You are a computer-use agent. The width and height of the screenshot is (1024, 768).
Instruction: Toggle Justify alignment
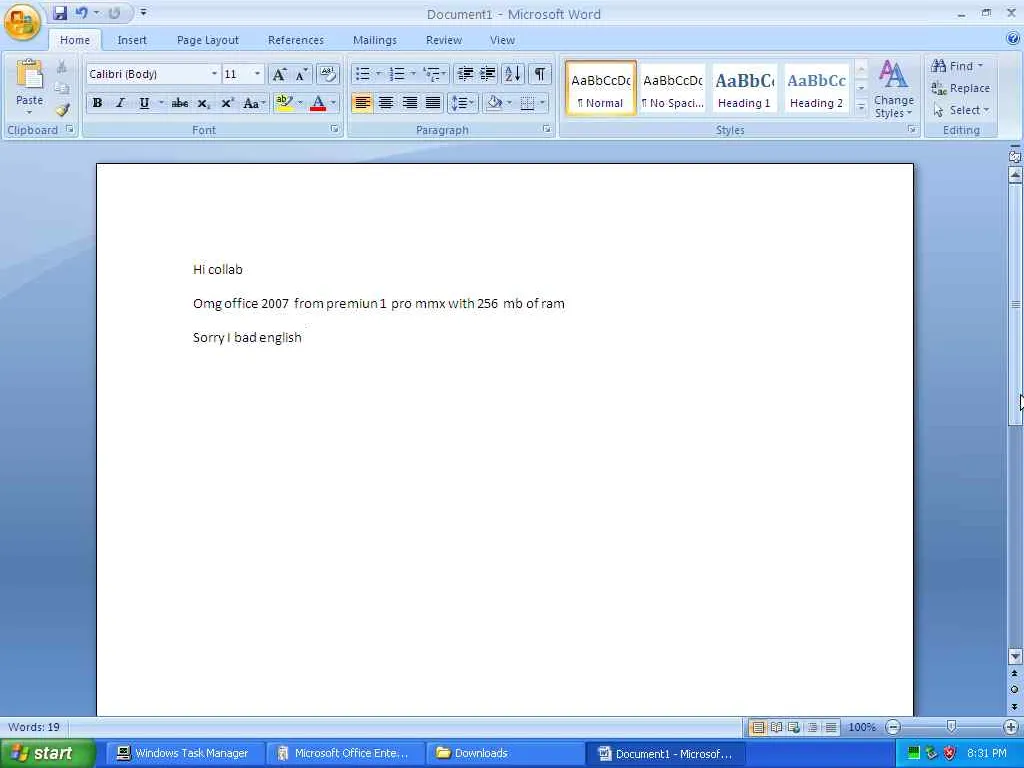(433, 103)
